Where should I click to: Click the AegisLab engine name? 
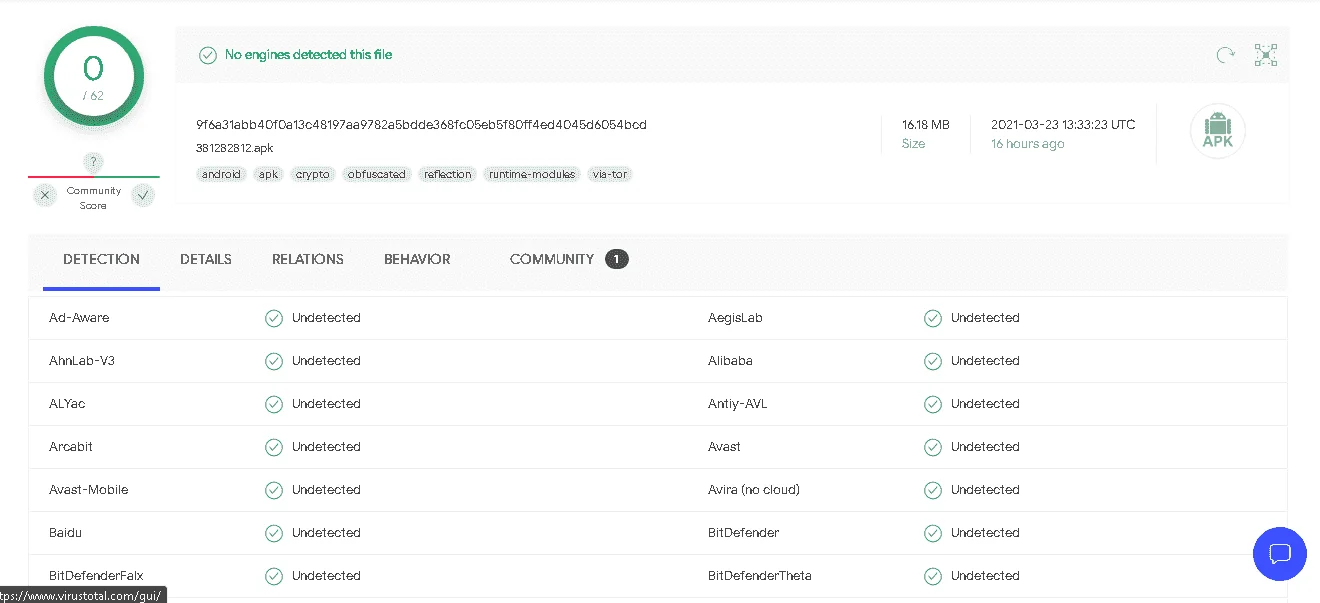(736, 318)
